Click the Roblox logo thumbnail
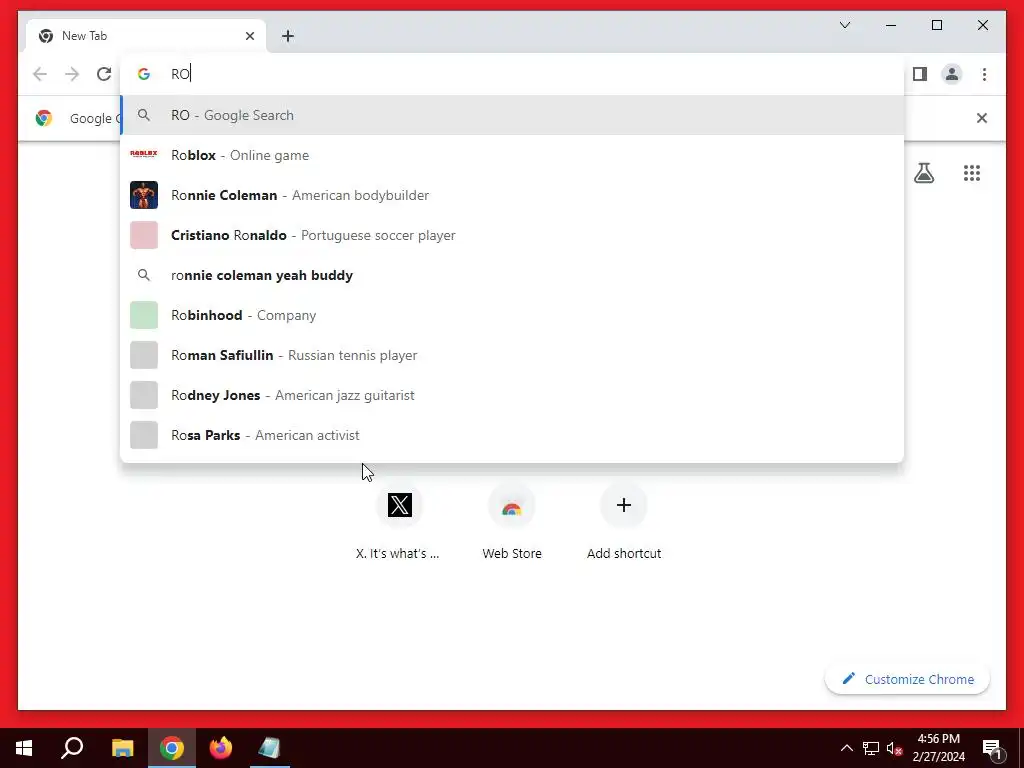This screenshot has width=1024, height=768. click(x=144, y=154)
